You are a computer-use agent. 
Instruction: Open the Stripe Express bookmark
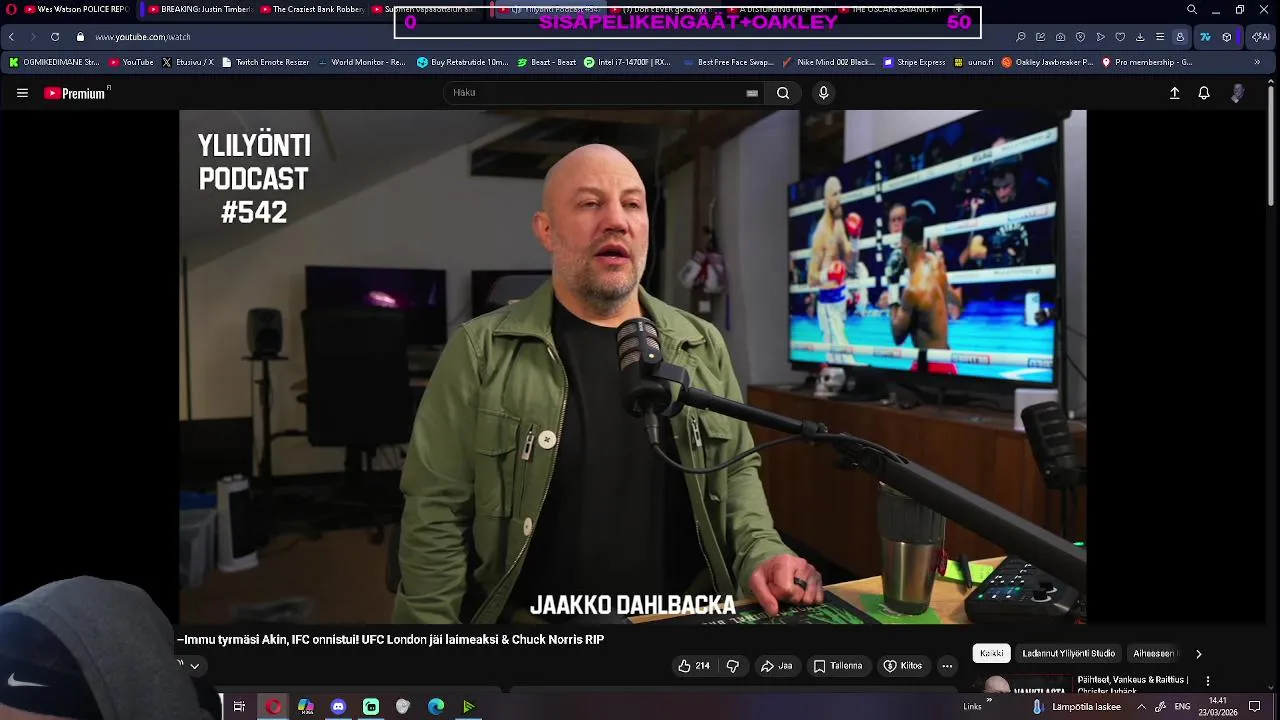point(914,62)
